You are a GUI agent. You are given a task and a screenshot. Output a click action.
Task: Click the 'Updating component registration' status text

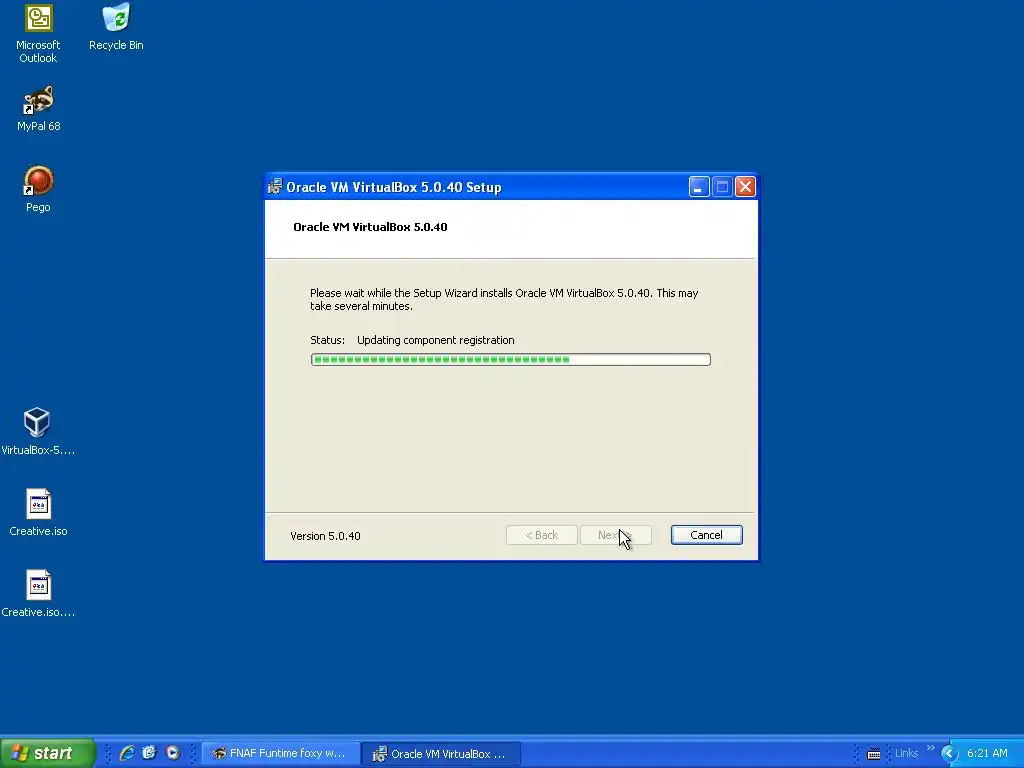click(x=436, y=340)
